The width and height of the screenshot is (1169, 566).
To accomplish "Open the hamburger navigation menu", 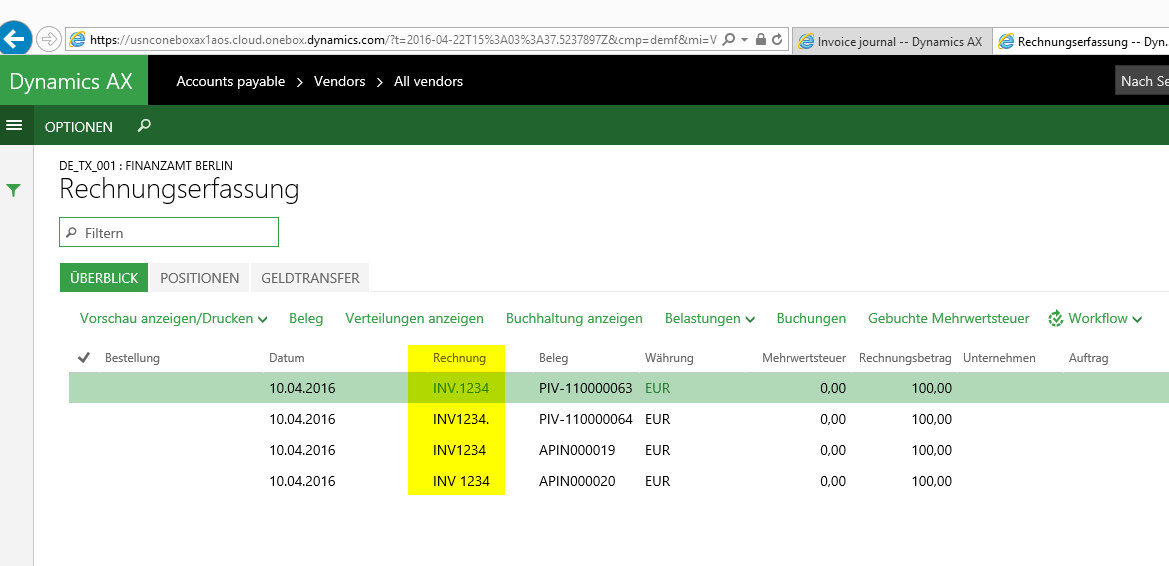I will (x=14, y=126).
